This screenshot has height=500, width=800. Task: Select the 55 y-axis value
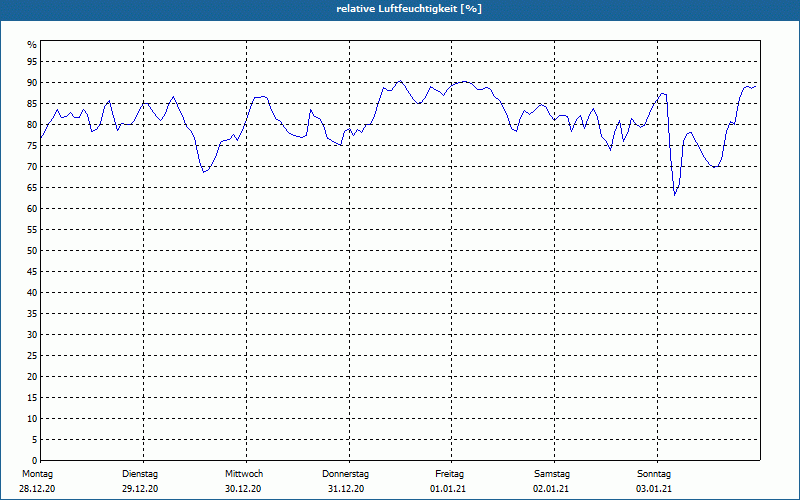(x=32, y=230)
